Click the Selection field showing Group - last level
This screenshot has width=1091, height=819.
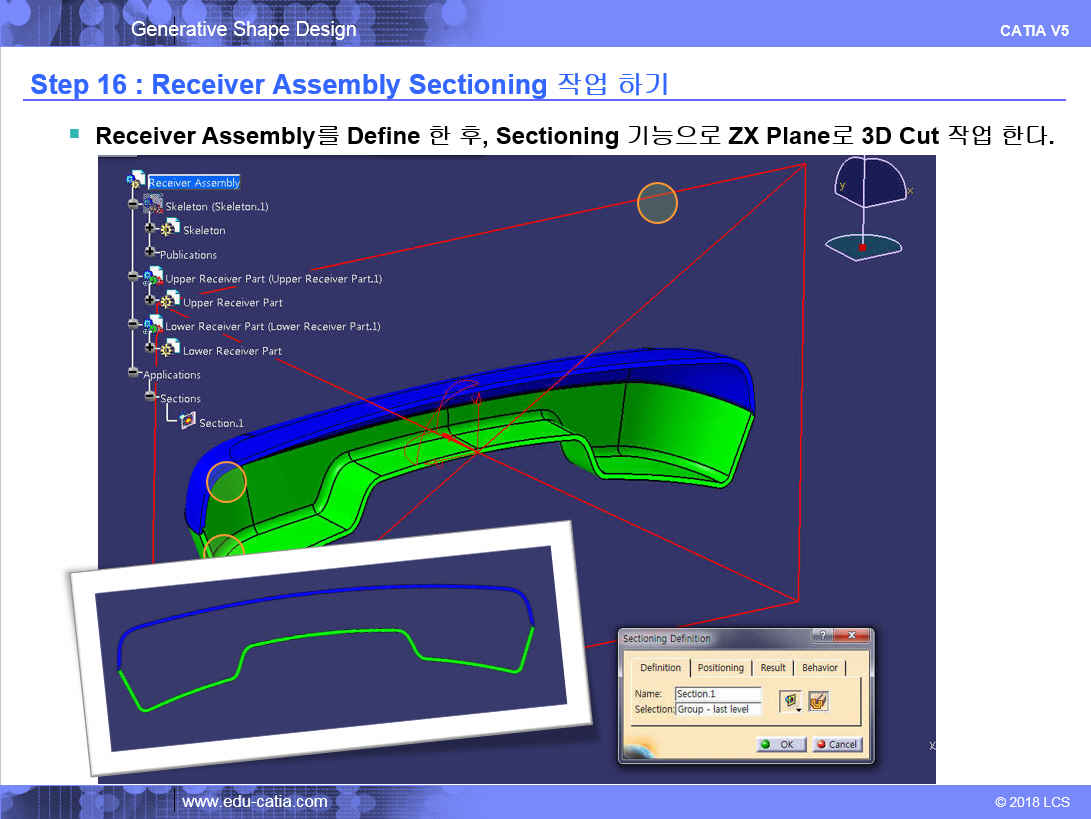[717, 709]
